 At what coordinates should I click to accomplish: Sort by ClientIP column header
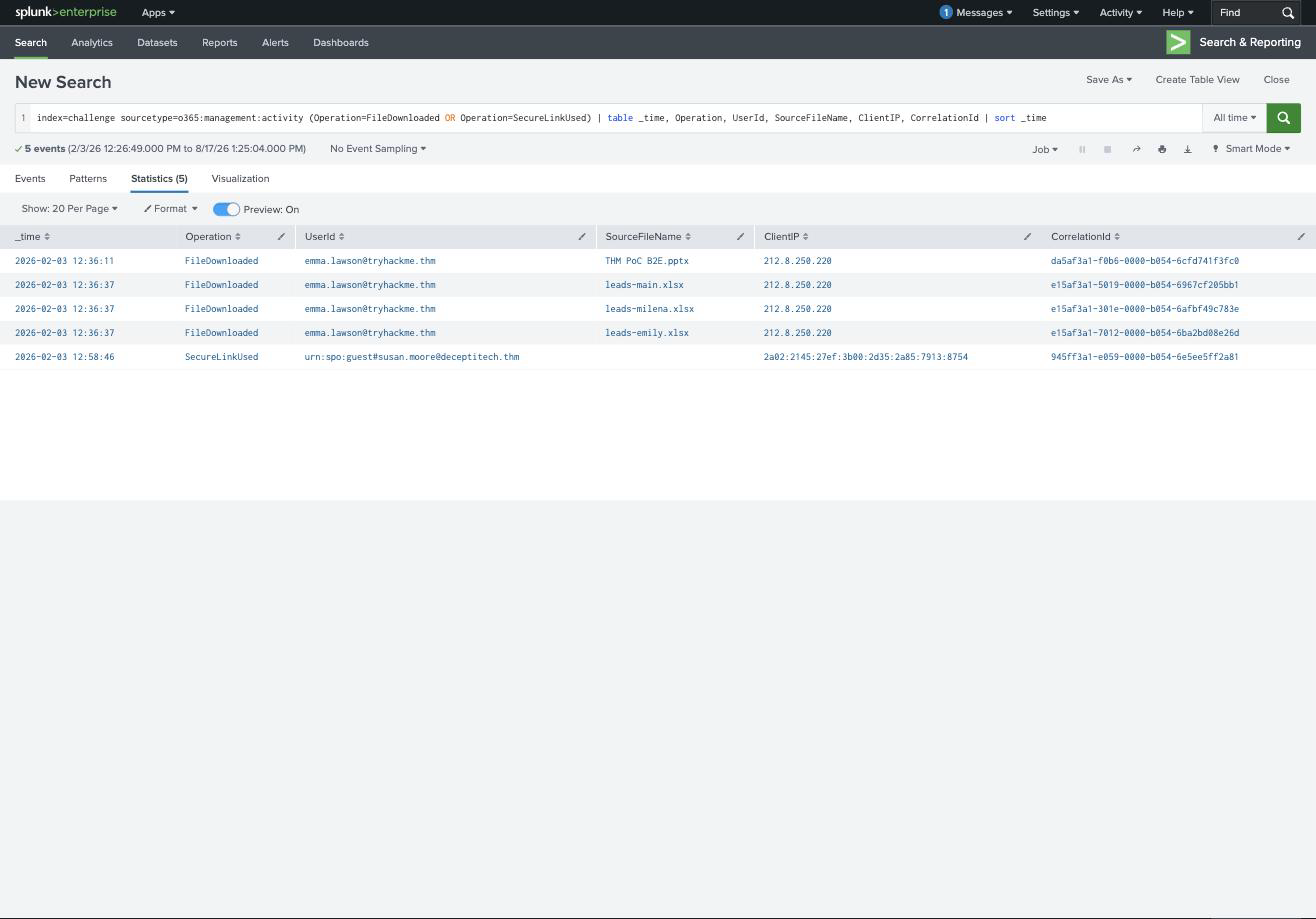point(786,237)
